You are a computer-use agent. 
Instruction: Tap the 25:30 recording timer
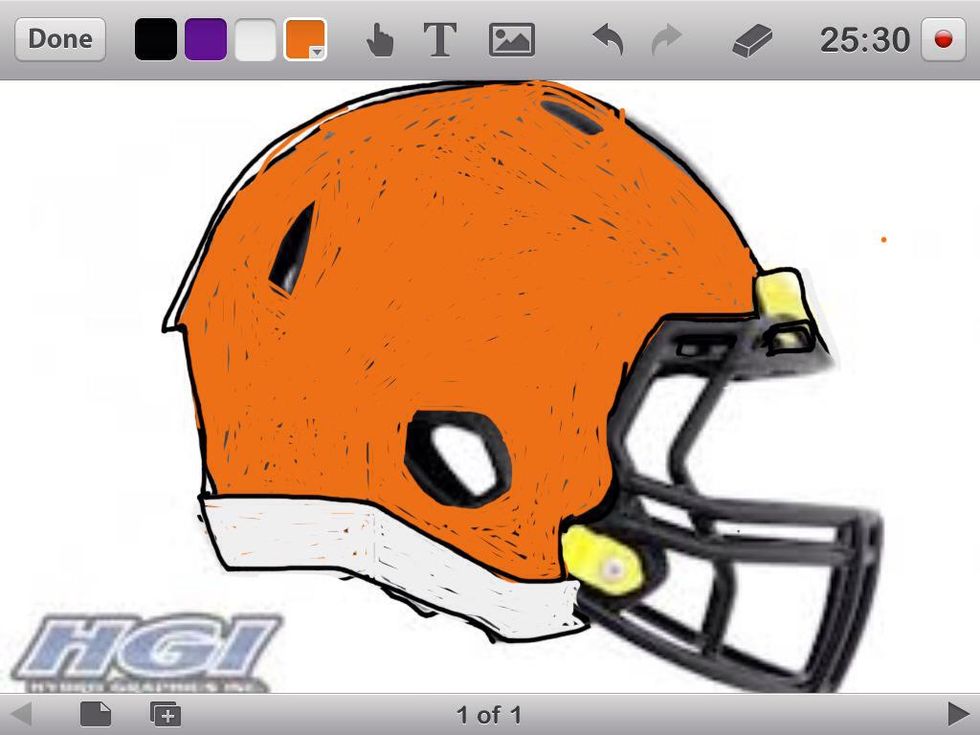[x=864, y=40]
